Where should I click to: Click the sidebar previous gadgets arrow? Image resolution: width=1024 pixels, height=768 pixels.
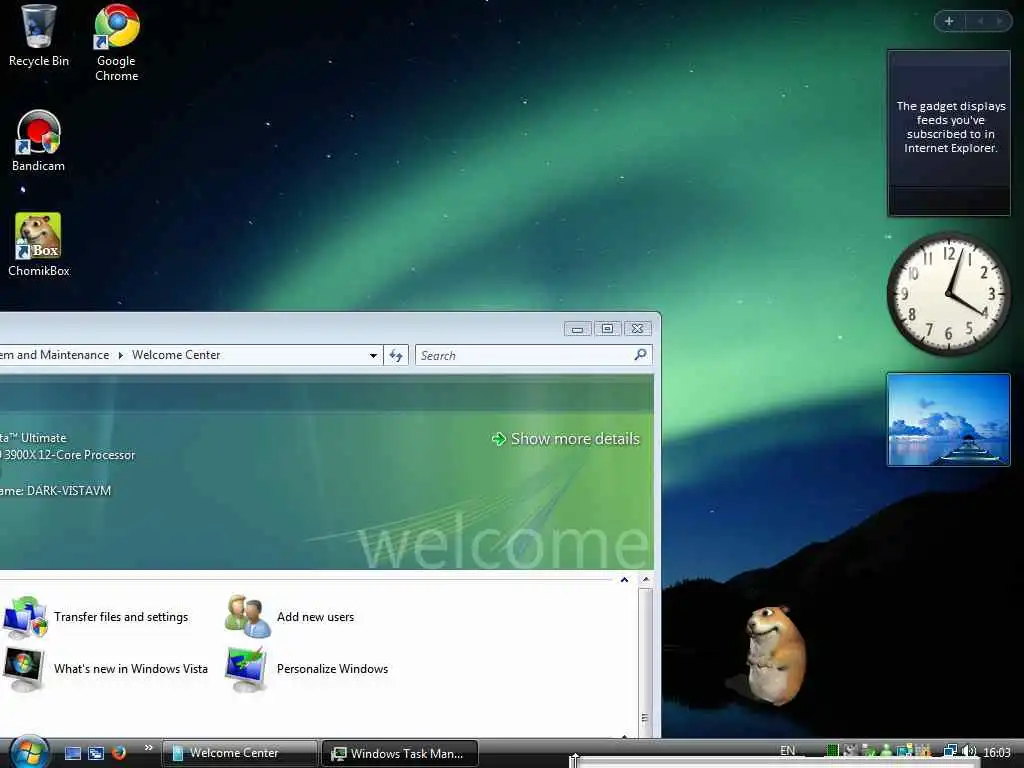pos(980,21)
